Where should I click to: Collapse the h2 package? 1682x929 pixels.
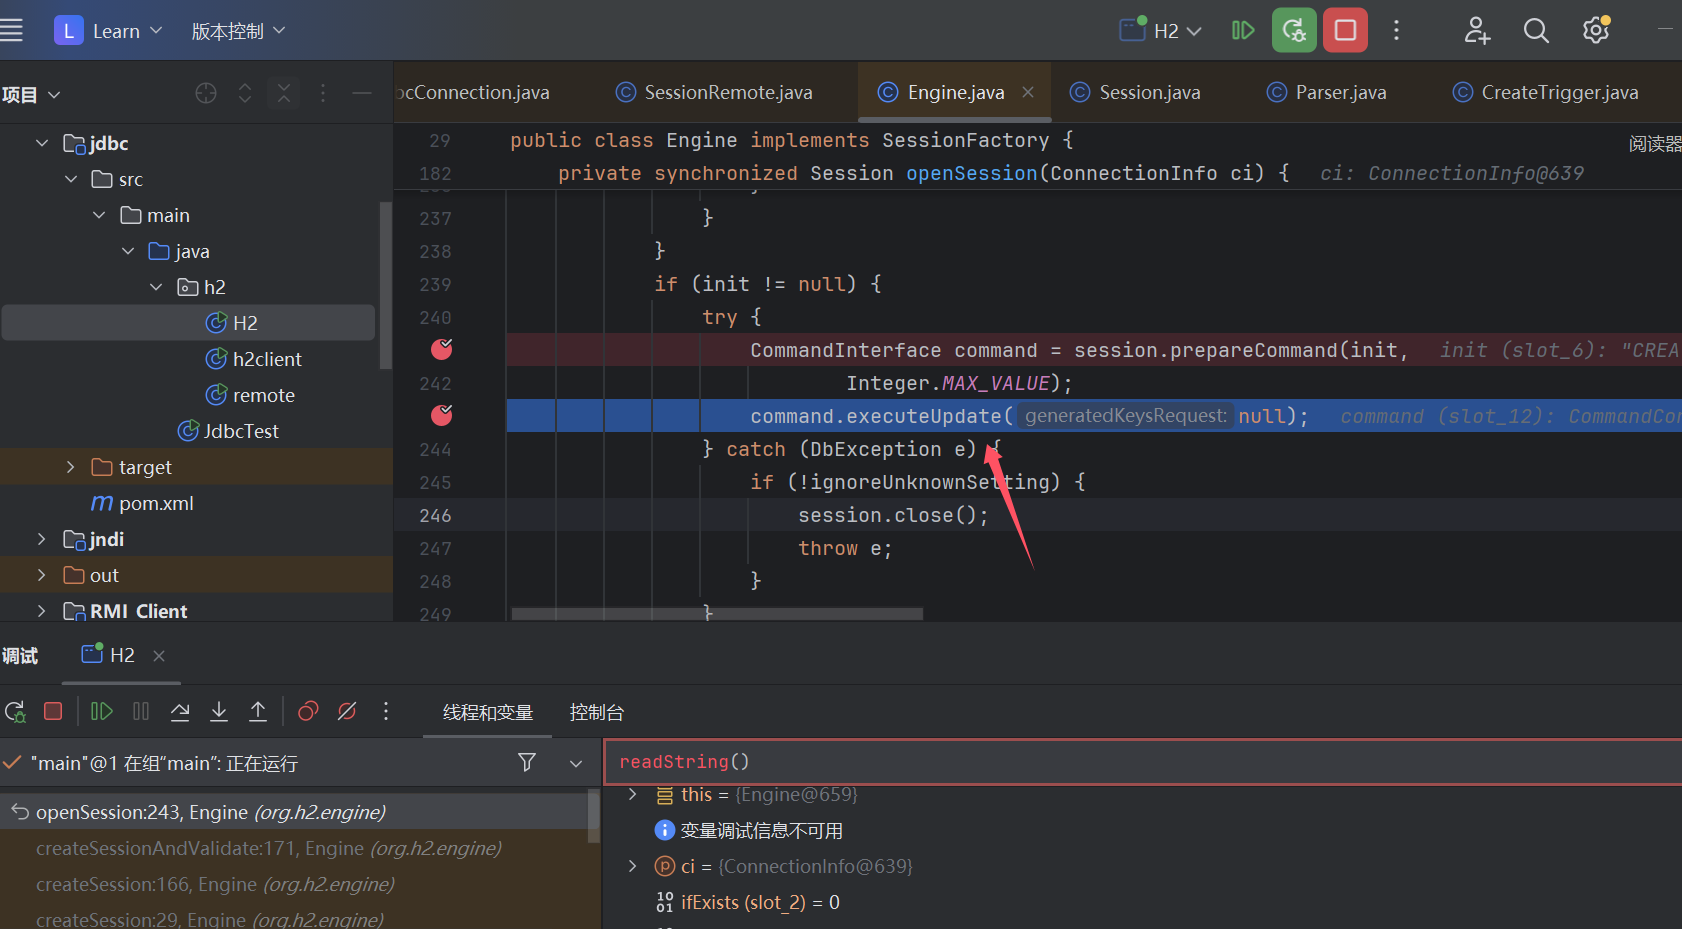click(156, 287)
